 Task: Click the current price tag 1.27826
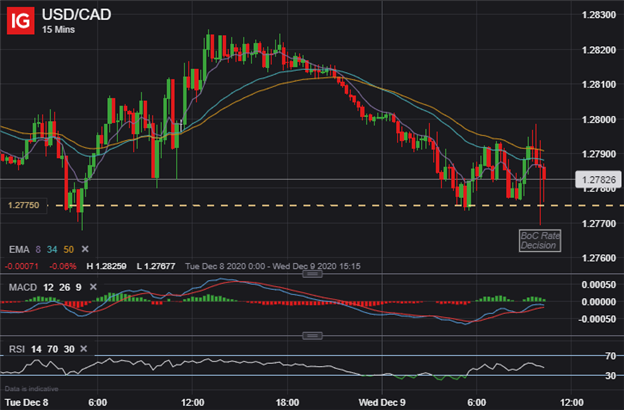[599, 180]
